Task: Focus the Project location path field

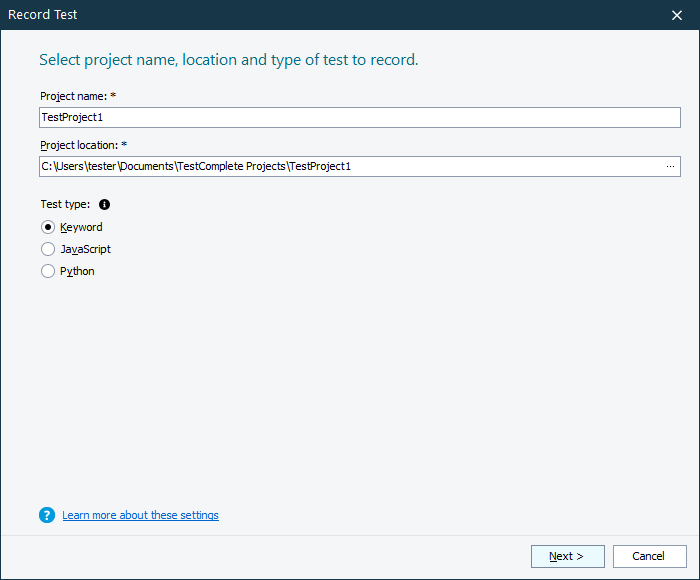Action: click(340, 166)
